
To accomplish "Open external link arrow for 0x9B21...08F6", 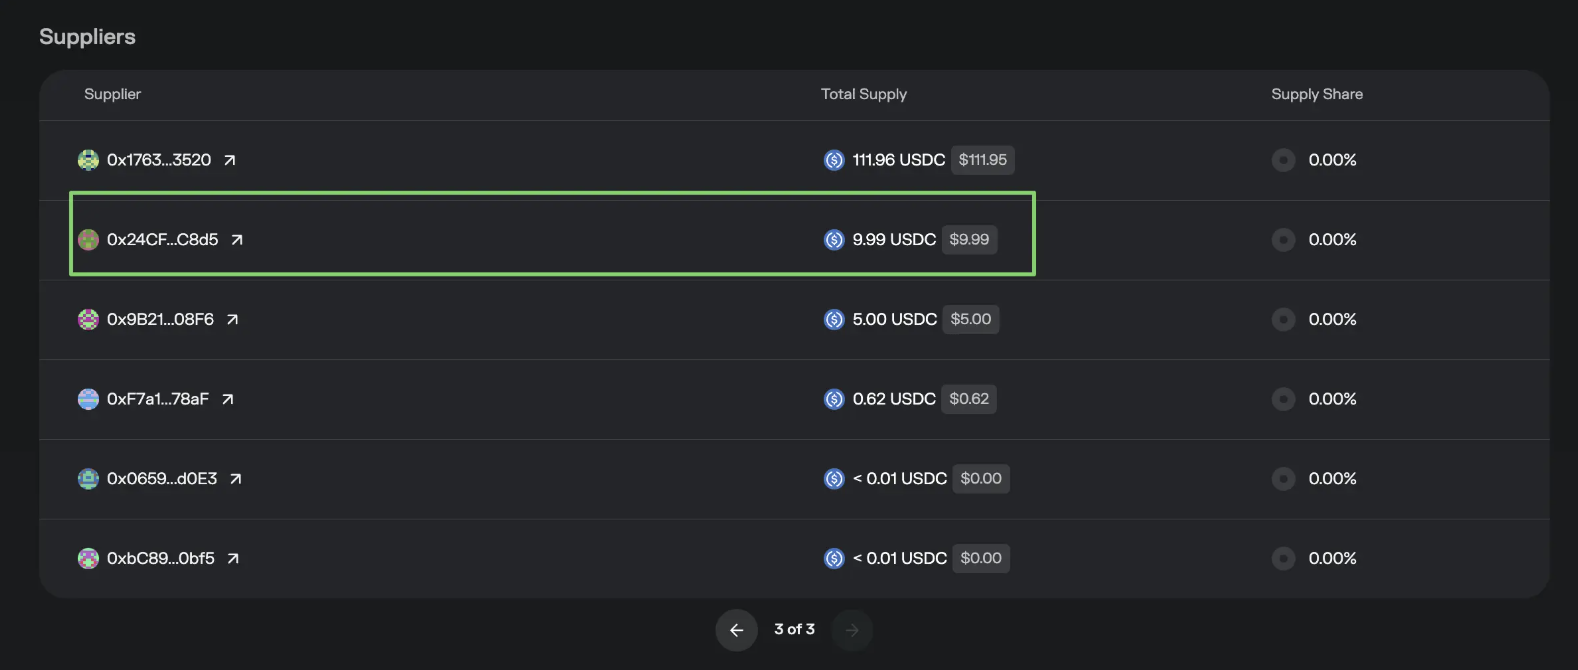I will click(232, 320).
